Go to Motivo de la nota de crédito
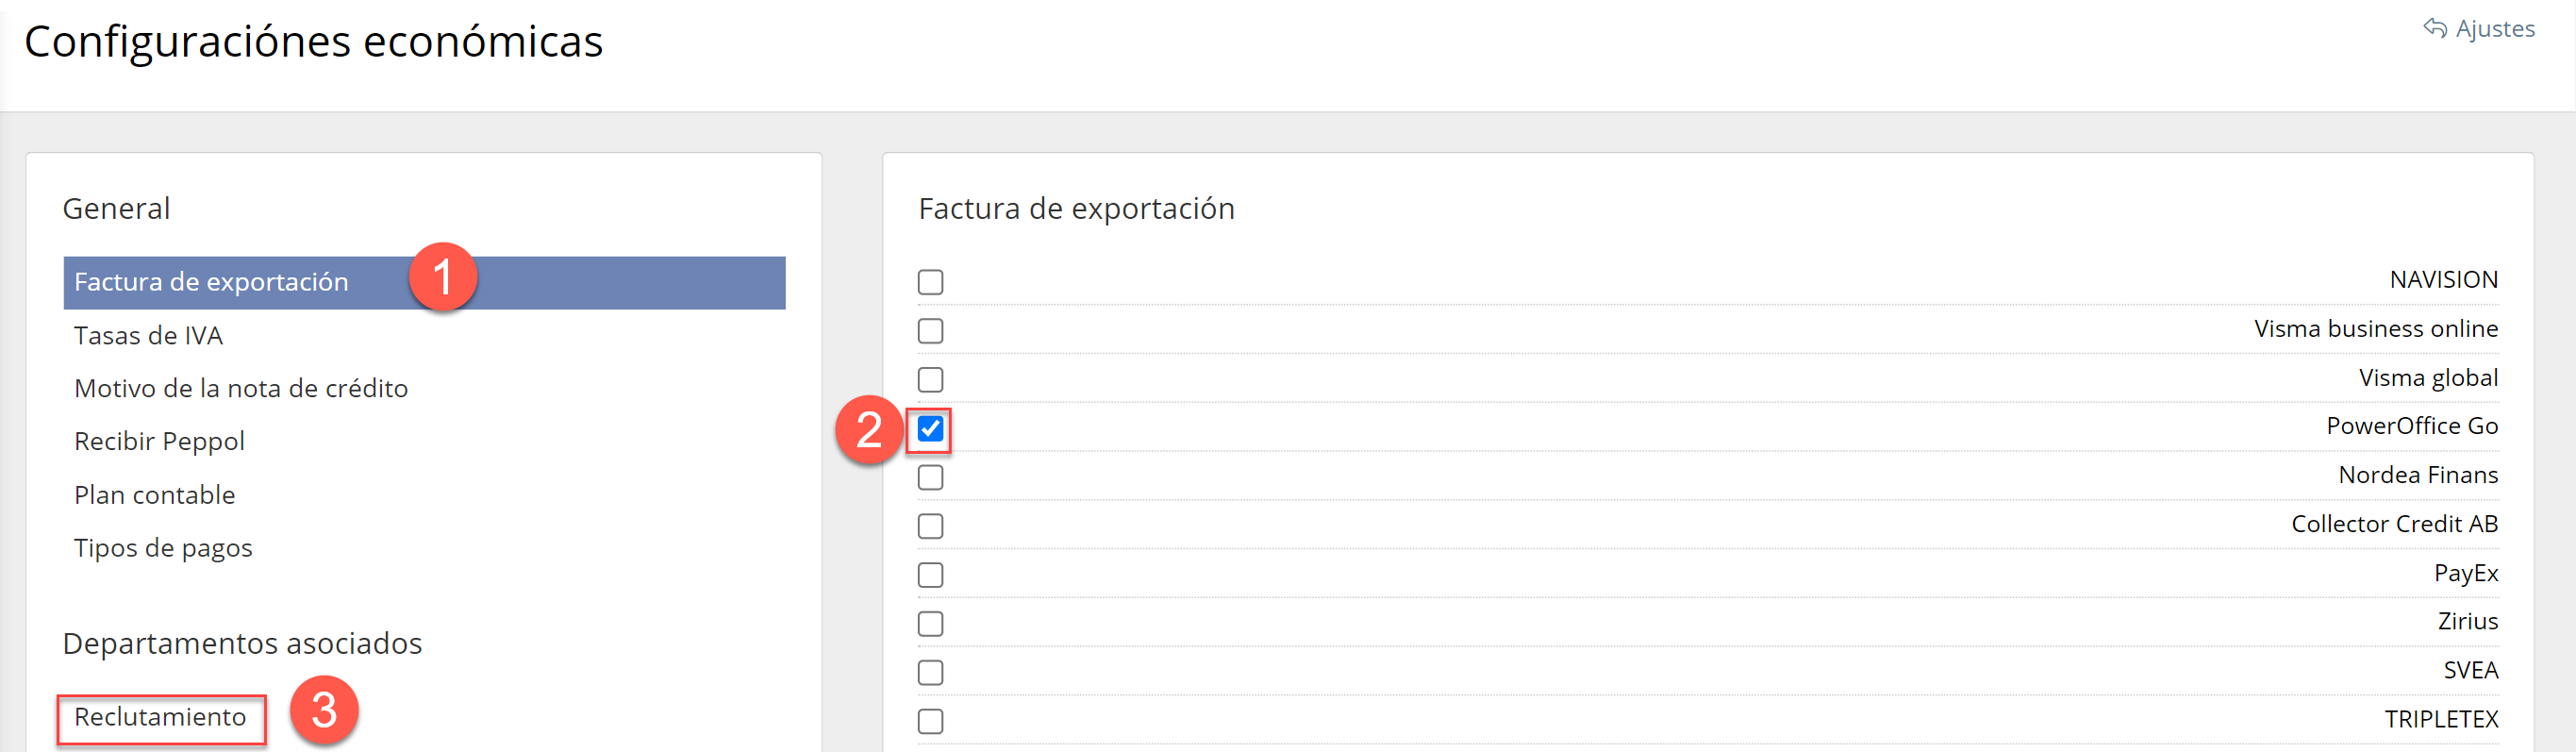 tap(241, 389)
